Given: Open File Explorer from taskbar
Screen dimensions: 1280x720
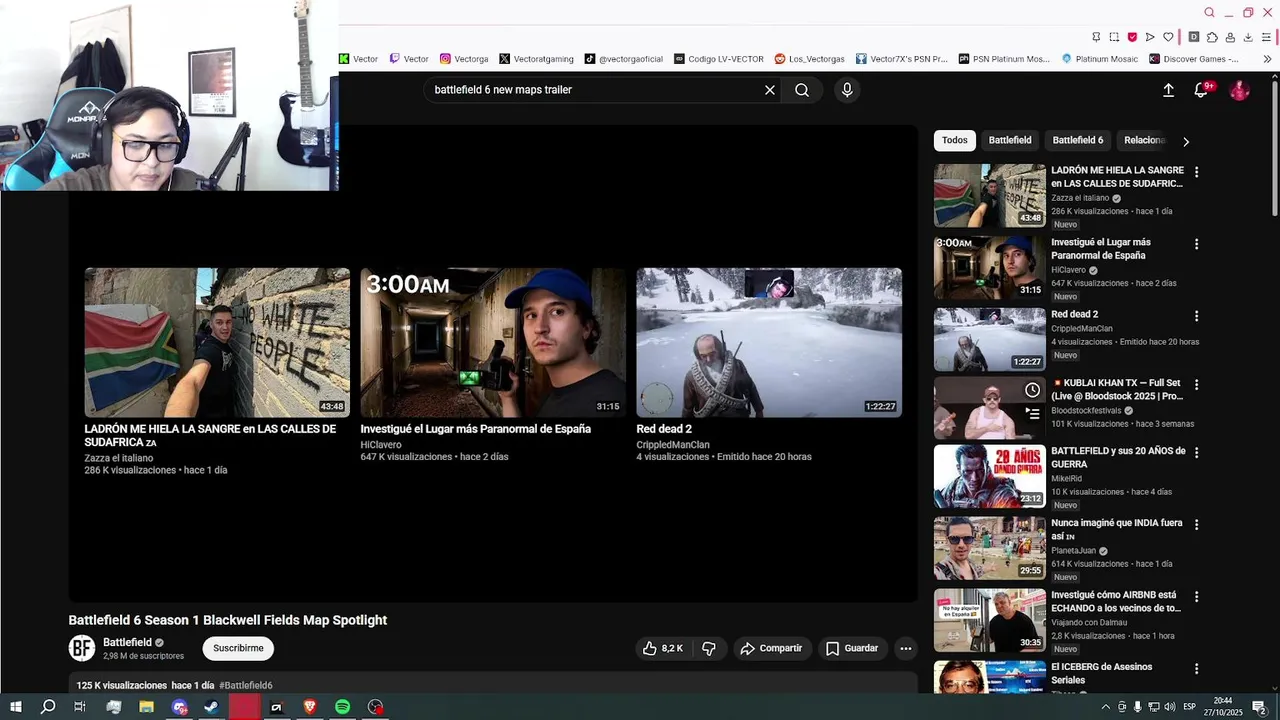Looking at the screenshot, I should [x=146, y=707].
